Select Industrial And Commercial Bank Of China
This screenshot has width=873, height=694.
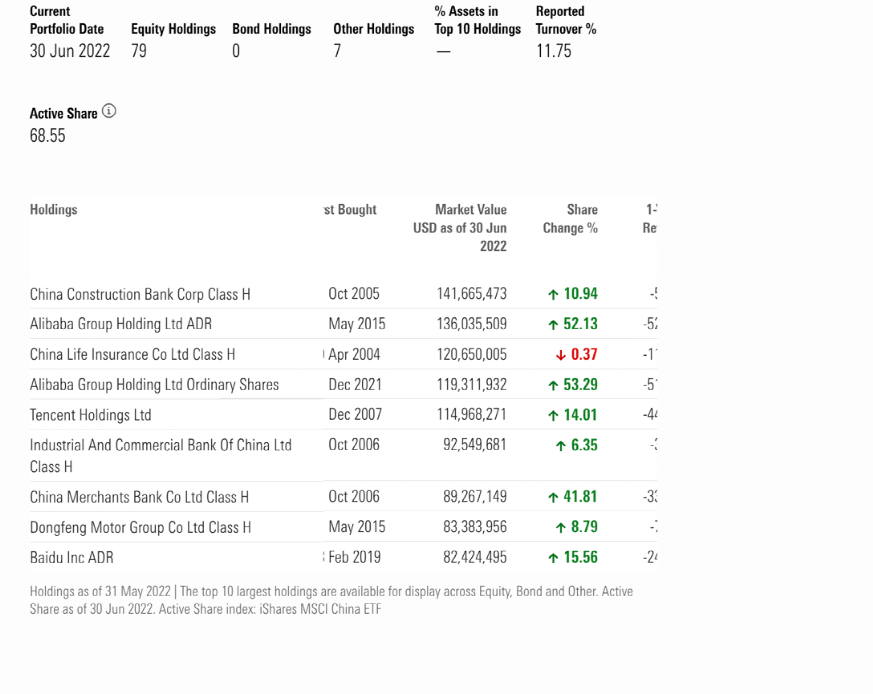(160, 445)
